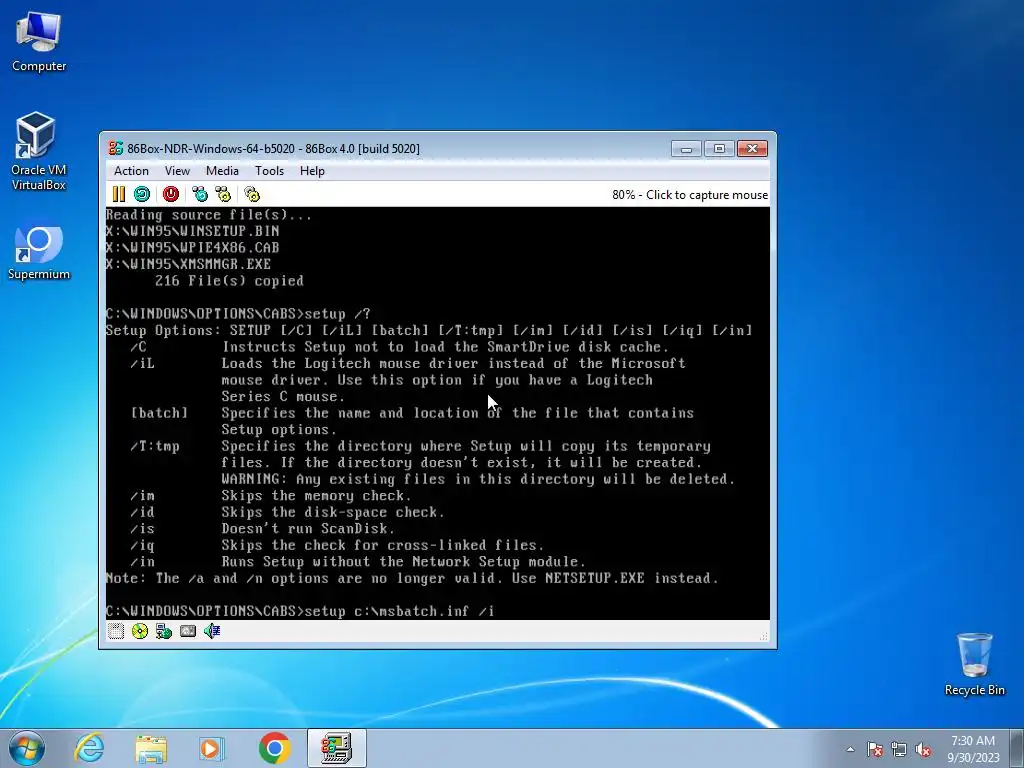Click the '80% - Click to capture mouse' status text
This screenshot has height=768, width=1024.
point(690,195)
